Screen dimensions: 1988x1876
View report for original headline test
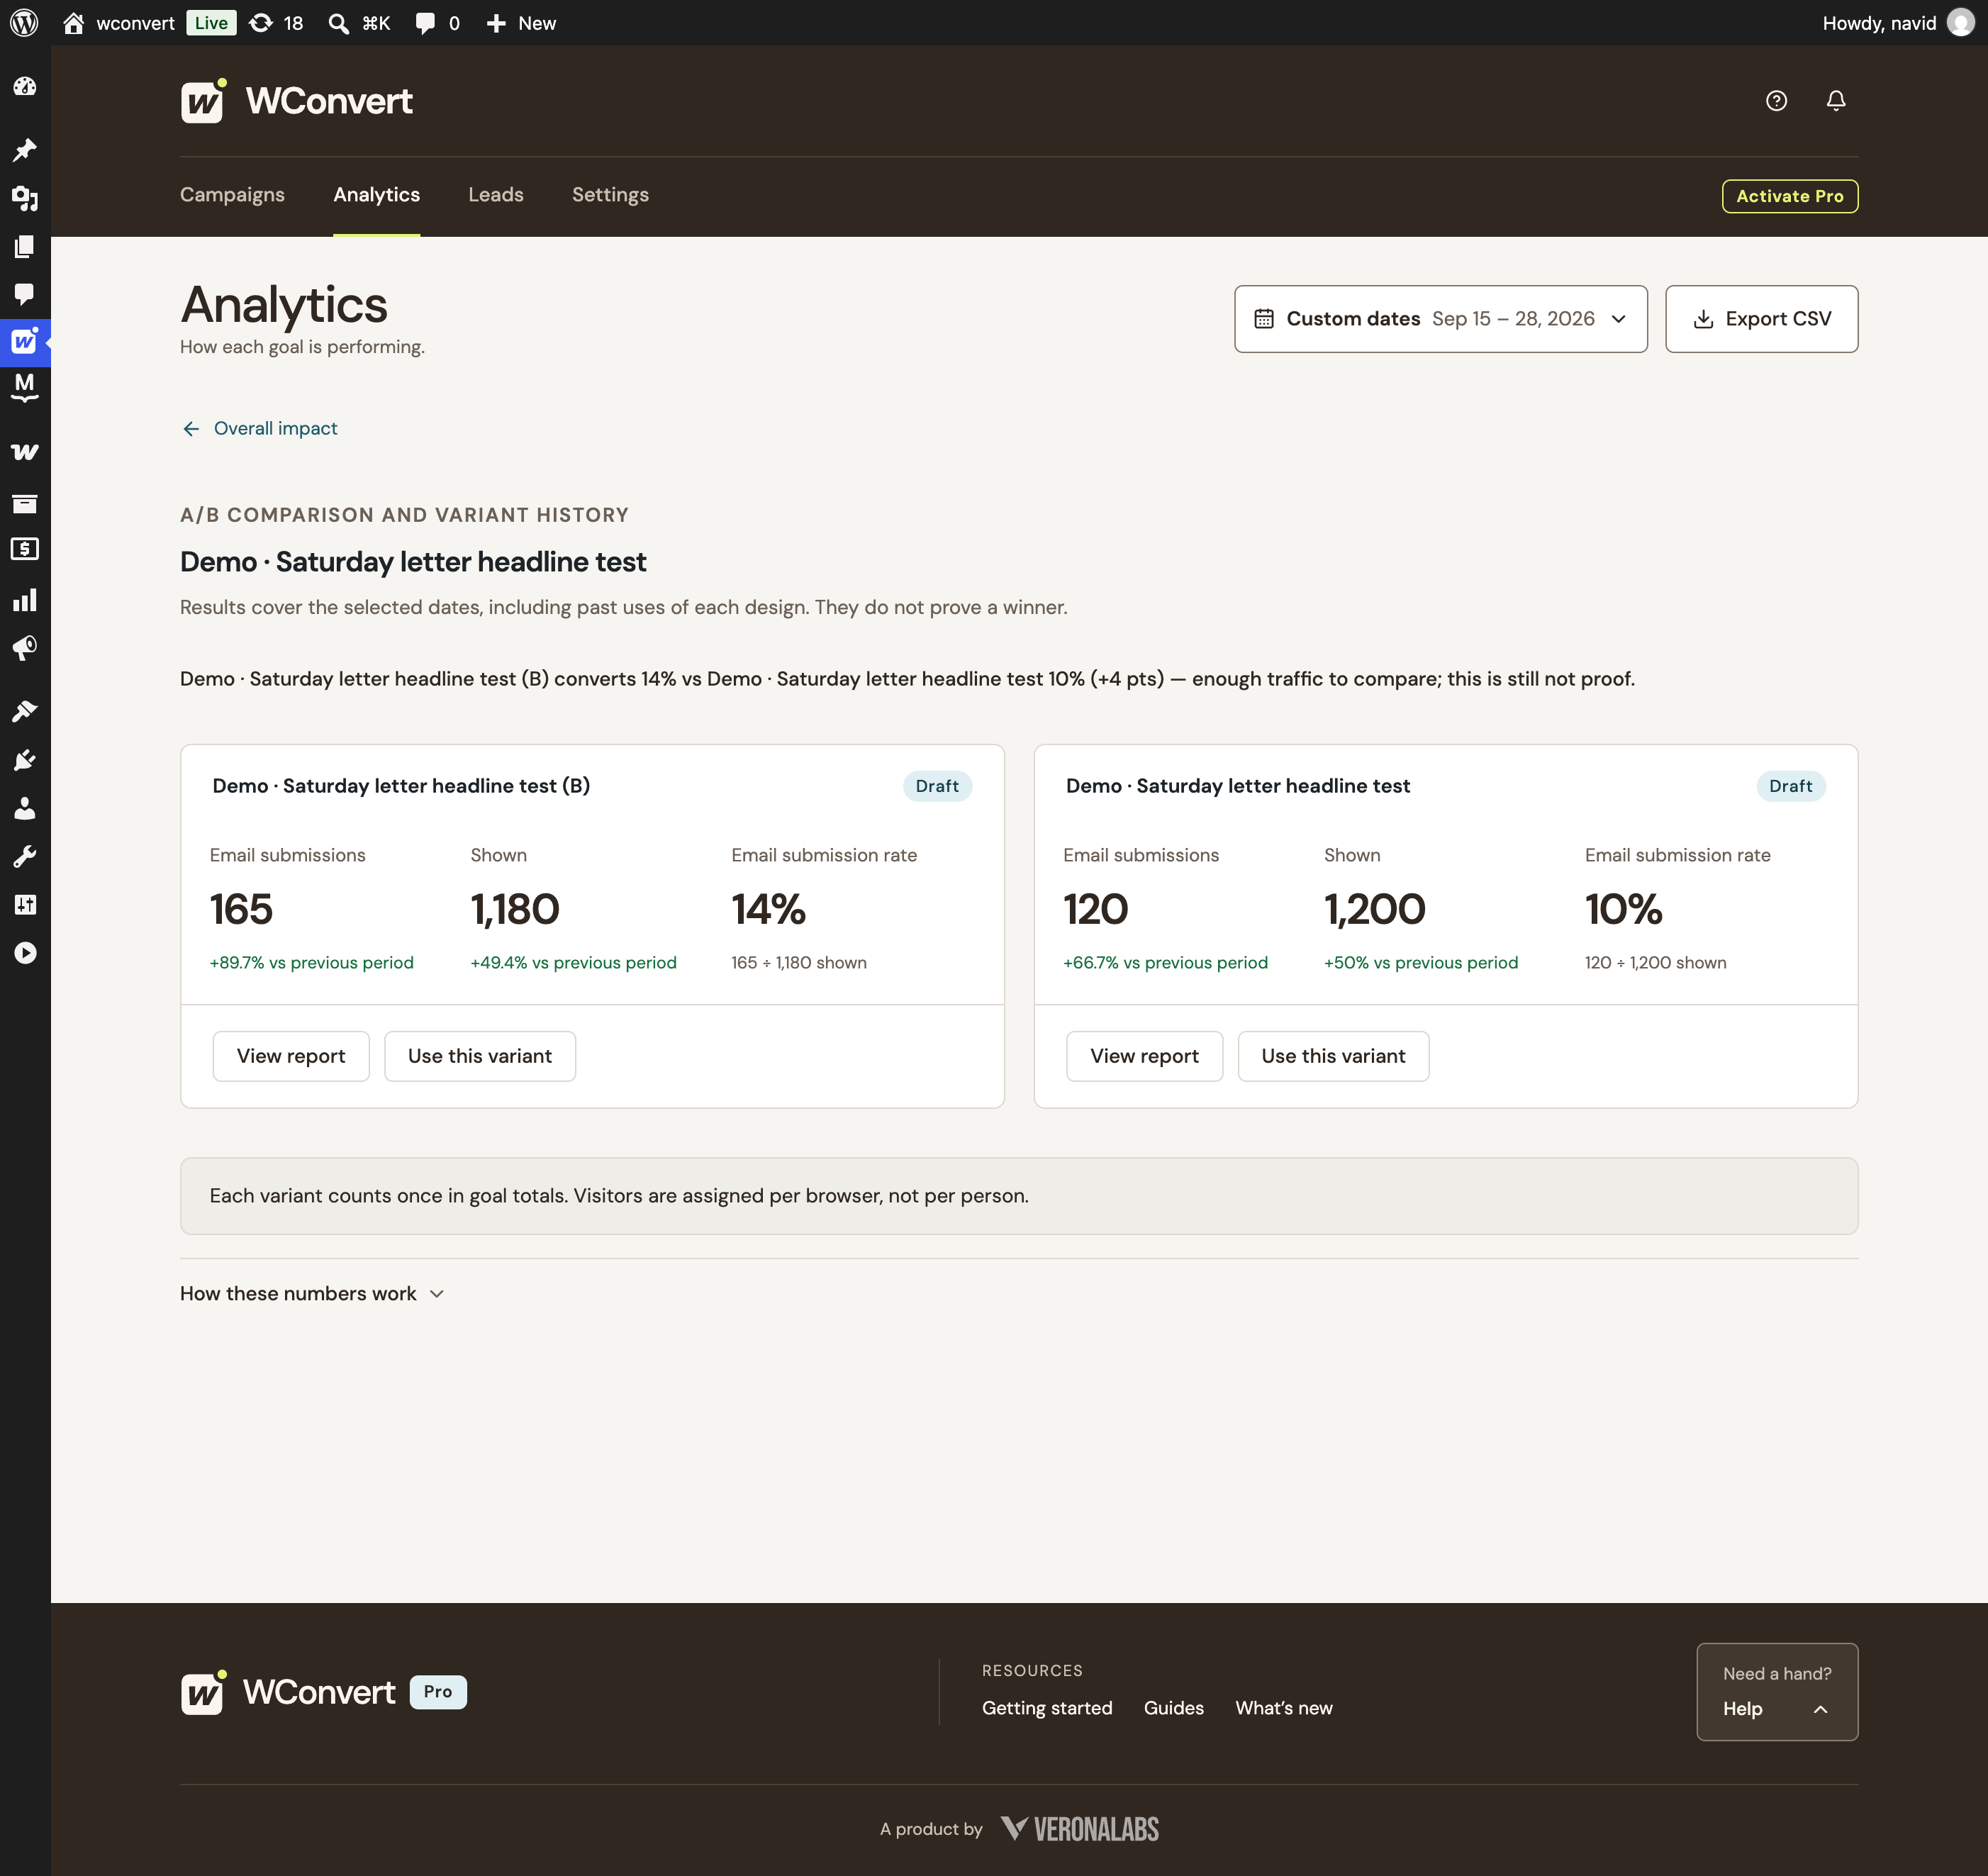1144,1056
